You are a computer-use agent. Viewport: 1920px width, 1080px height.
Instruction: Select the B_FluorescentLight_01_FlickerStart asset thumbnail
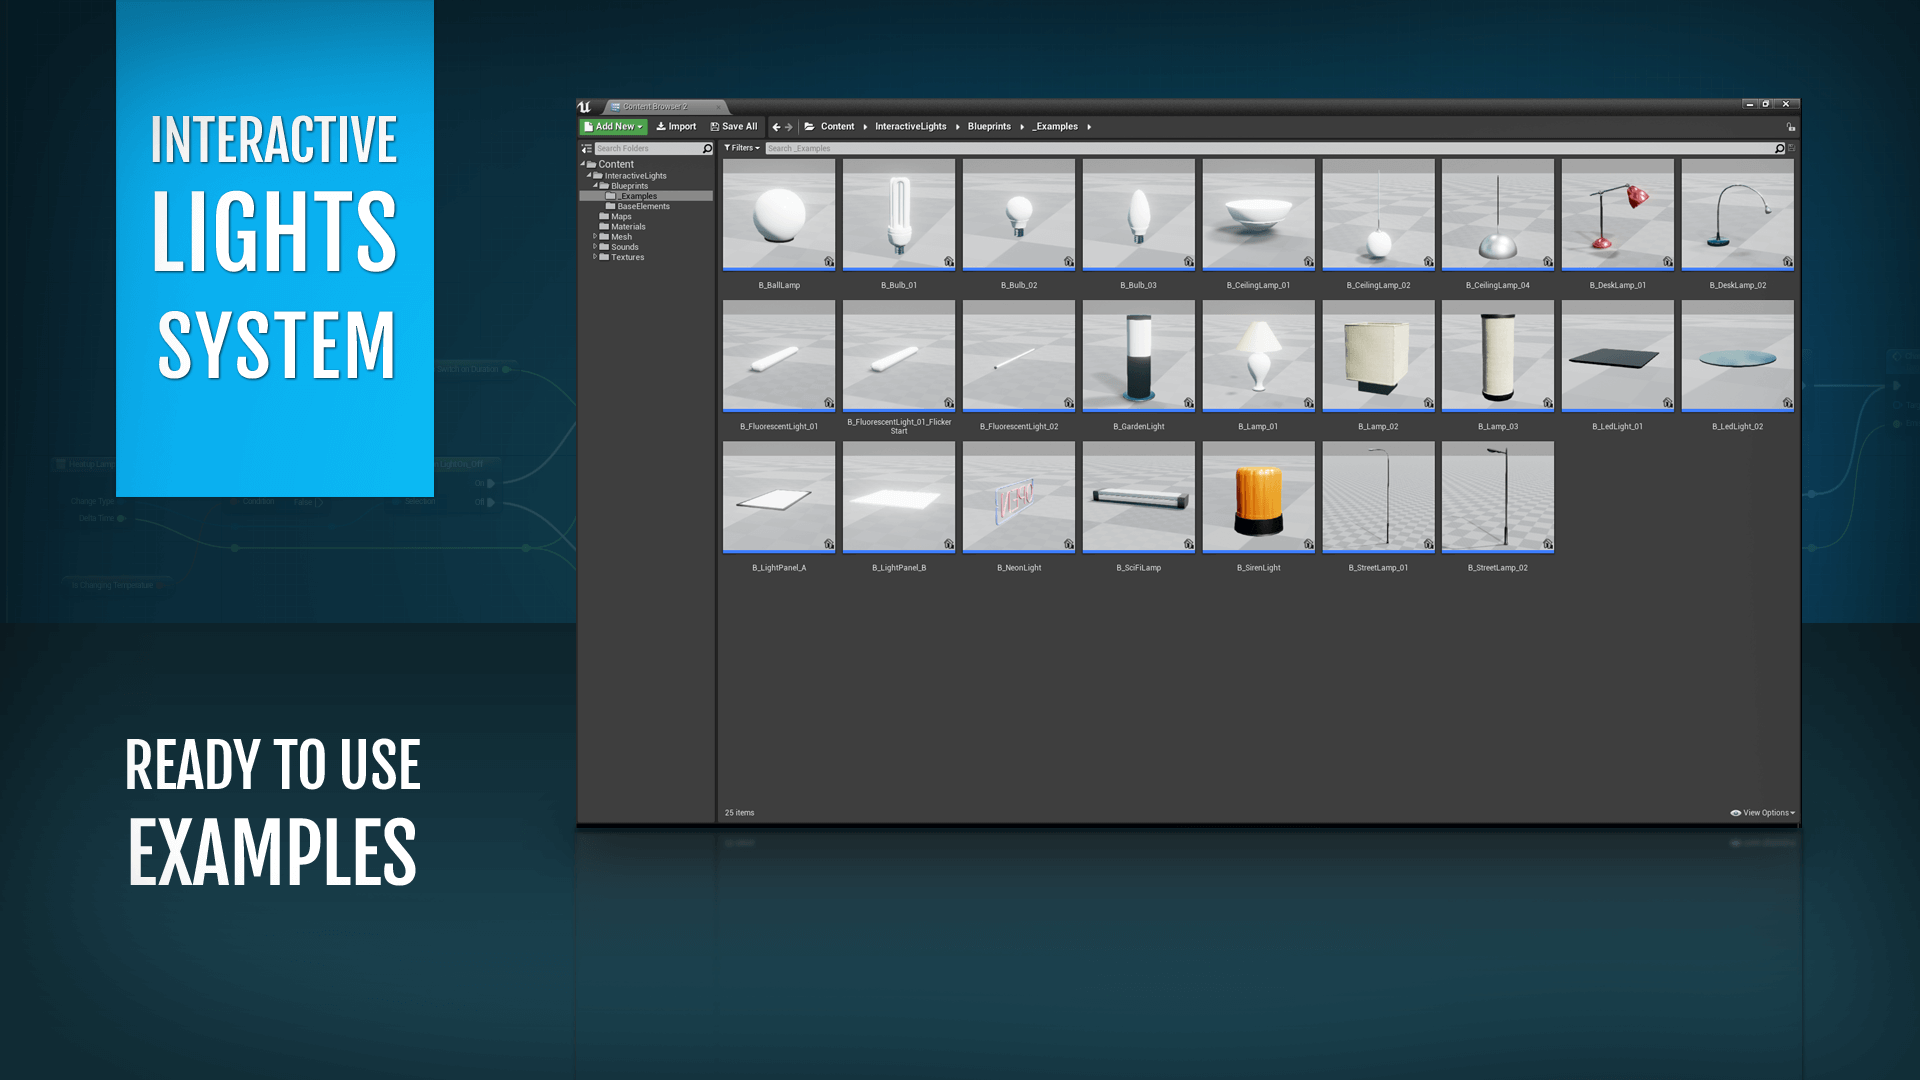pyautogui.click(x=899, y=355)
